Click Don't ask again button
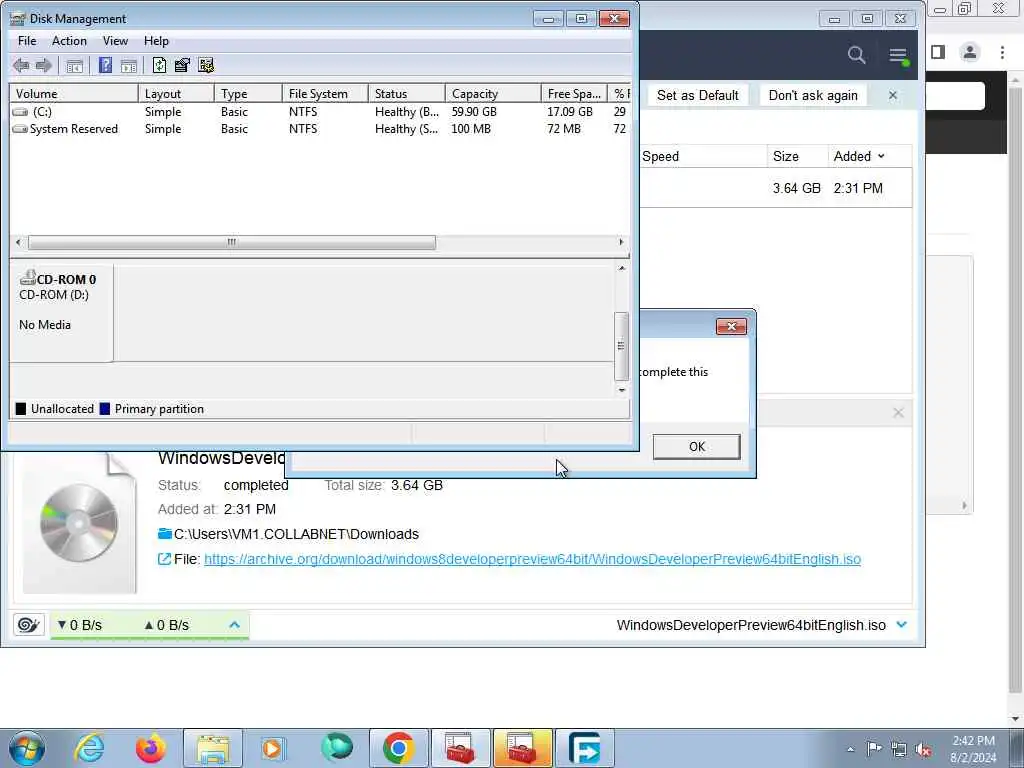The width and height of the screenshot is (1024, 768). [812, 95]
